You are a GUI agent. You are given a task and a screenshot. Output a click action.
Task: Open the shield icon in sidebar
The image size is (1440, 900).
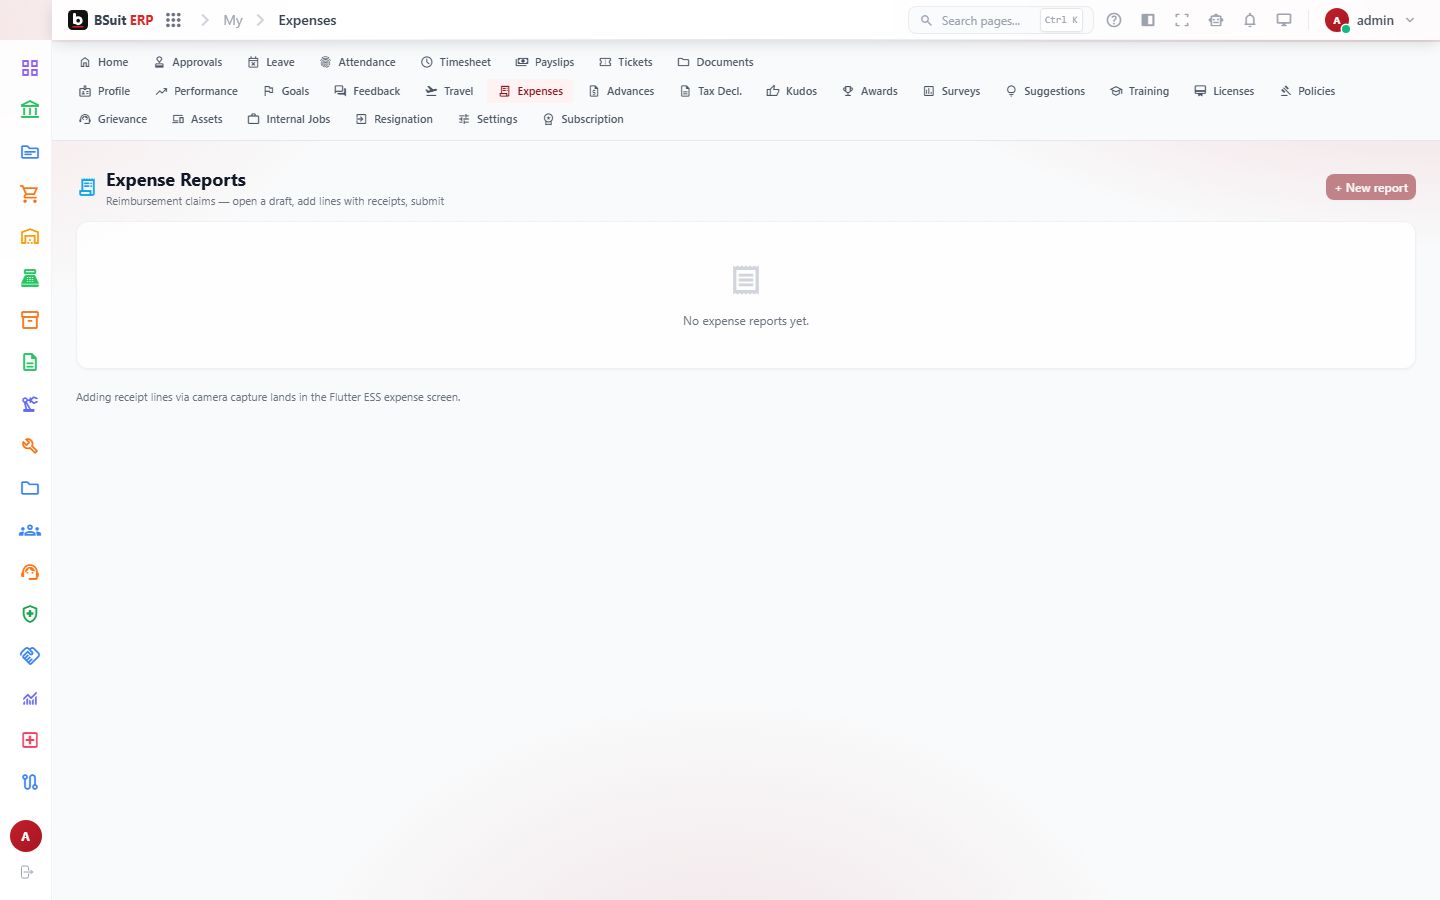(30, 614)
